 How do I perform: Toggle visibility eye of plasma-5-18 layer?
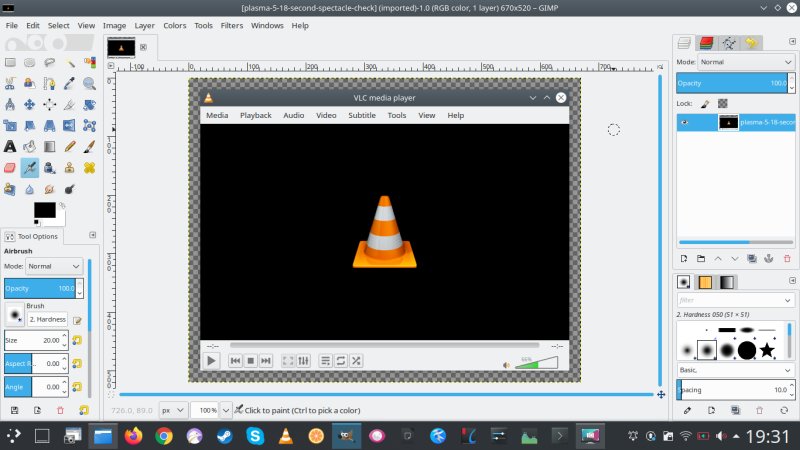click(x=685, y=122)
